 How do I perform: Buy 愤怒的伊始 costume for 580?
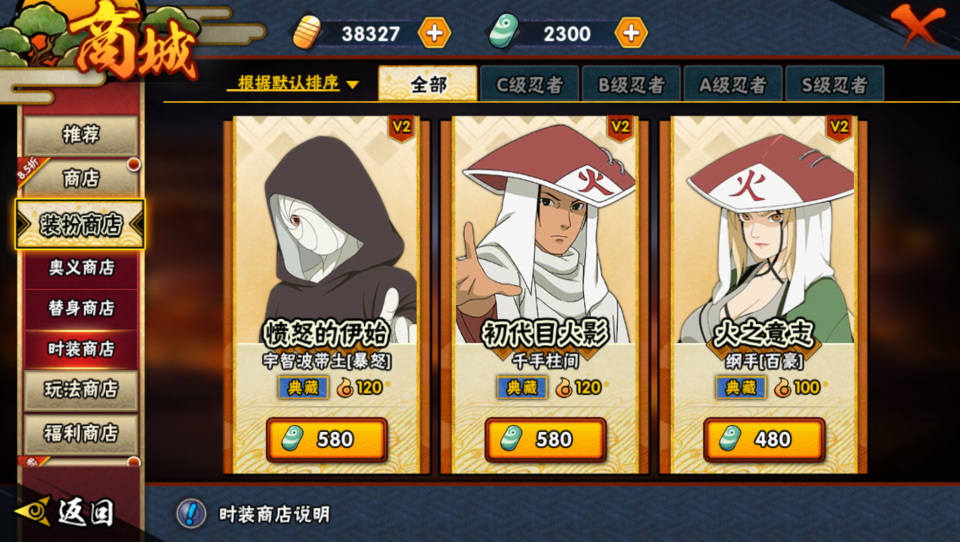326,439
